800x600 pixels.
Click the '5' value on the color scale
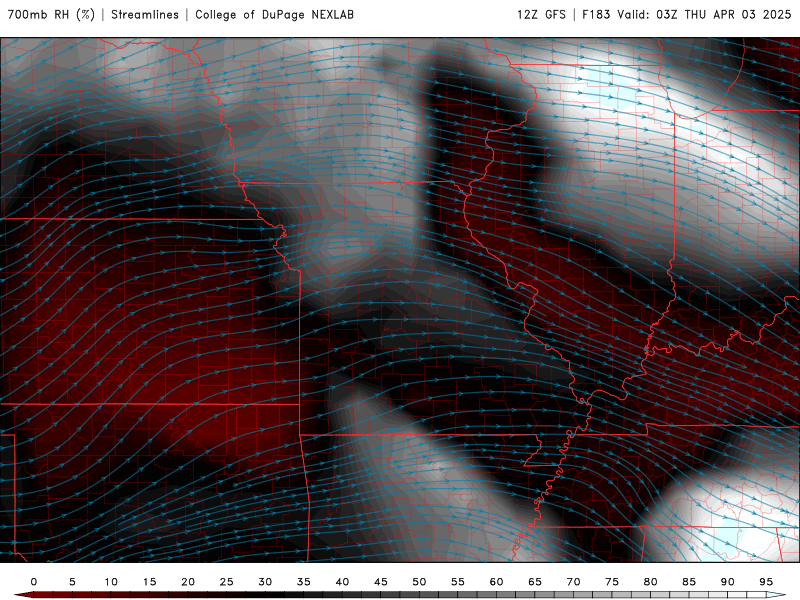click(72, 582)
